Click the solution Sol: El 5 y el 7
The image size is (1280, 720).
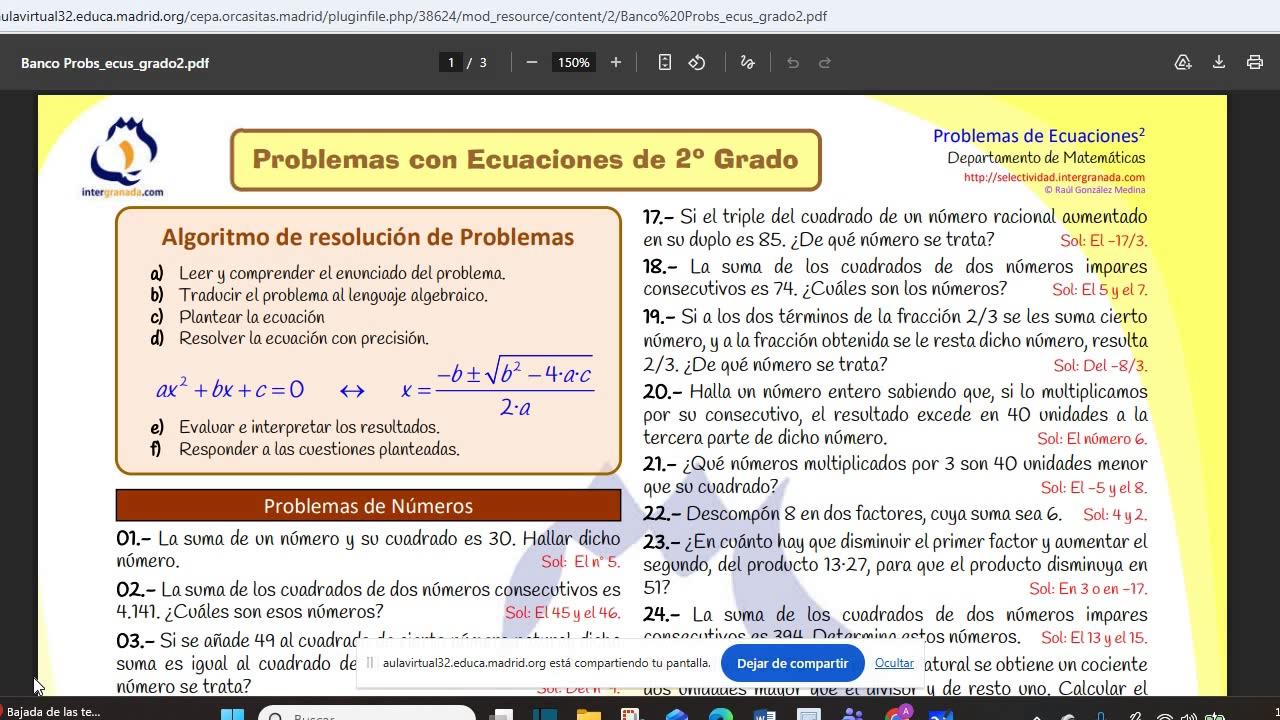click(x=1100, y=290)
